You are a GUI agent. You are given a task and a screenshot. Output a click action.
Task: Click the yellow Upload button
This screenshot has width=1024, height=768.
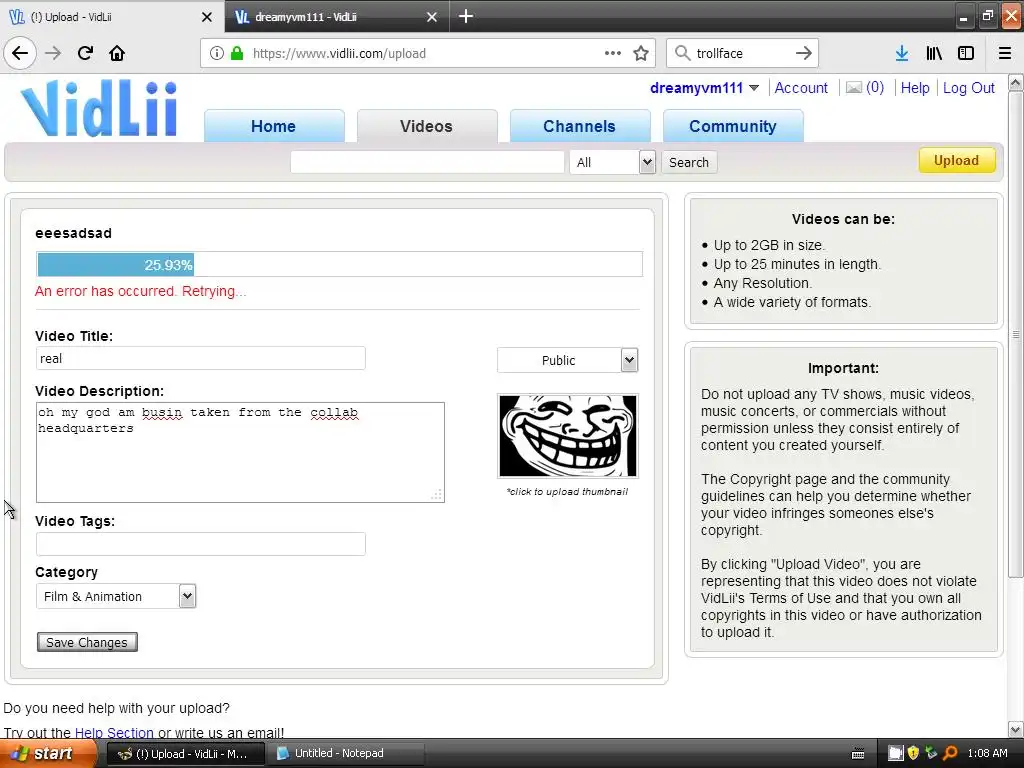pos(957,161)
